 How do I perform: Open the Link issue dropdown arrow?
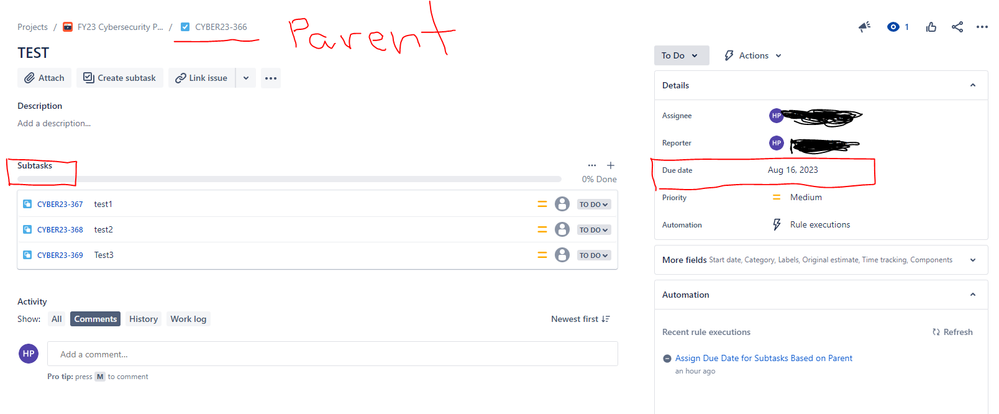pyautogui.click(x=245, y=78)
